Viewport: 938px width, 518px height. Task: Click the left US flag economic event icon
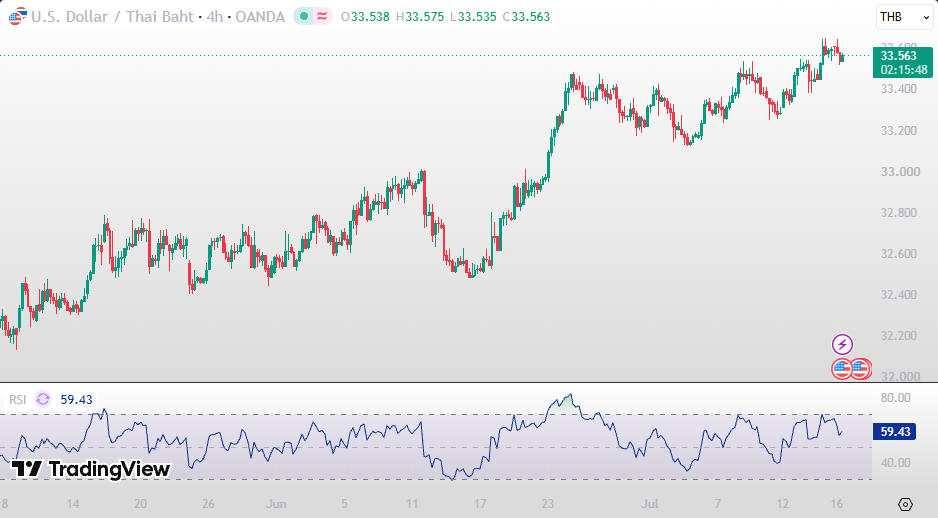(x=842, y=369)
